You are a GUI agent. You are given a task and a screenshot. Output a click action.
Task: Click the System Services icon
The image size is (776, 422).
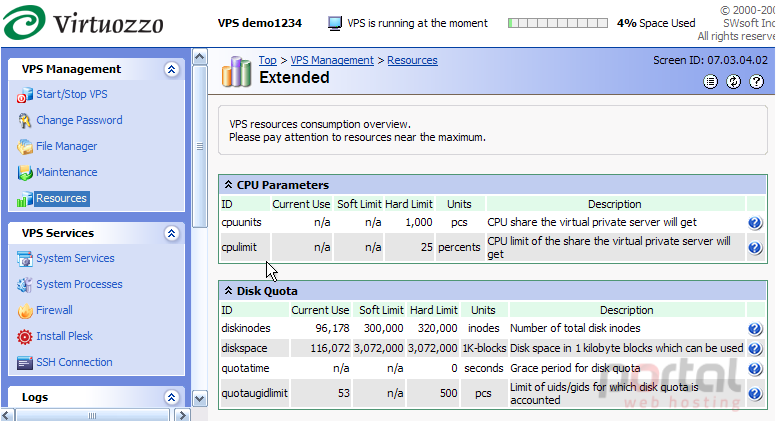click(x=24, y=259)
